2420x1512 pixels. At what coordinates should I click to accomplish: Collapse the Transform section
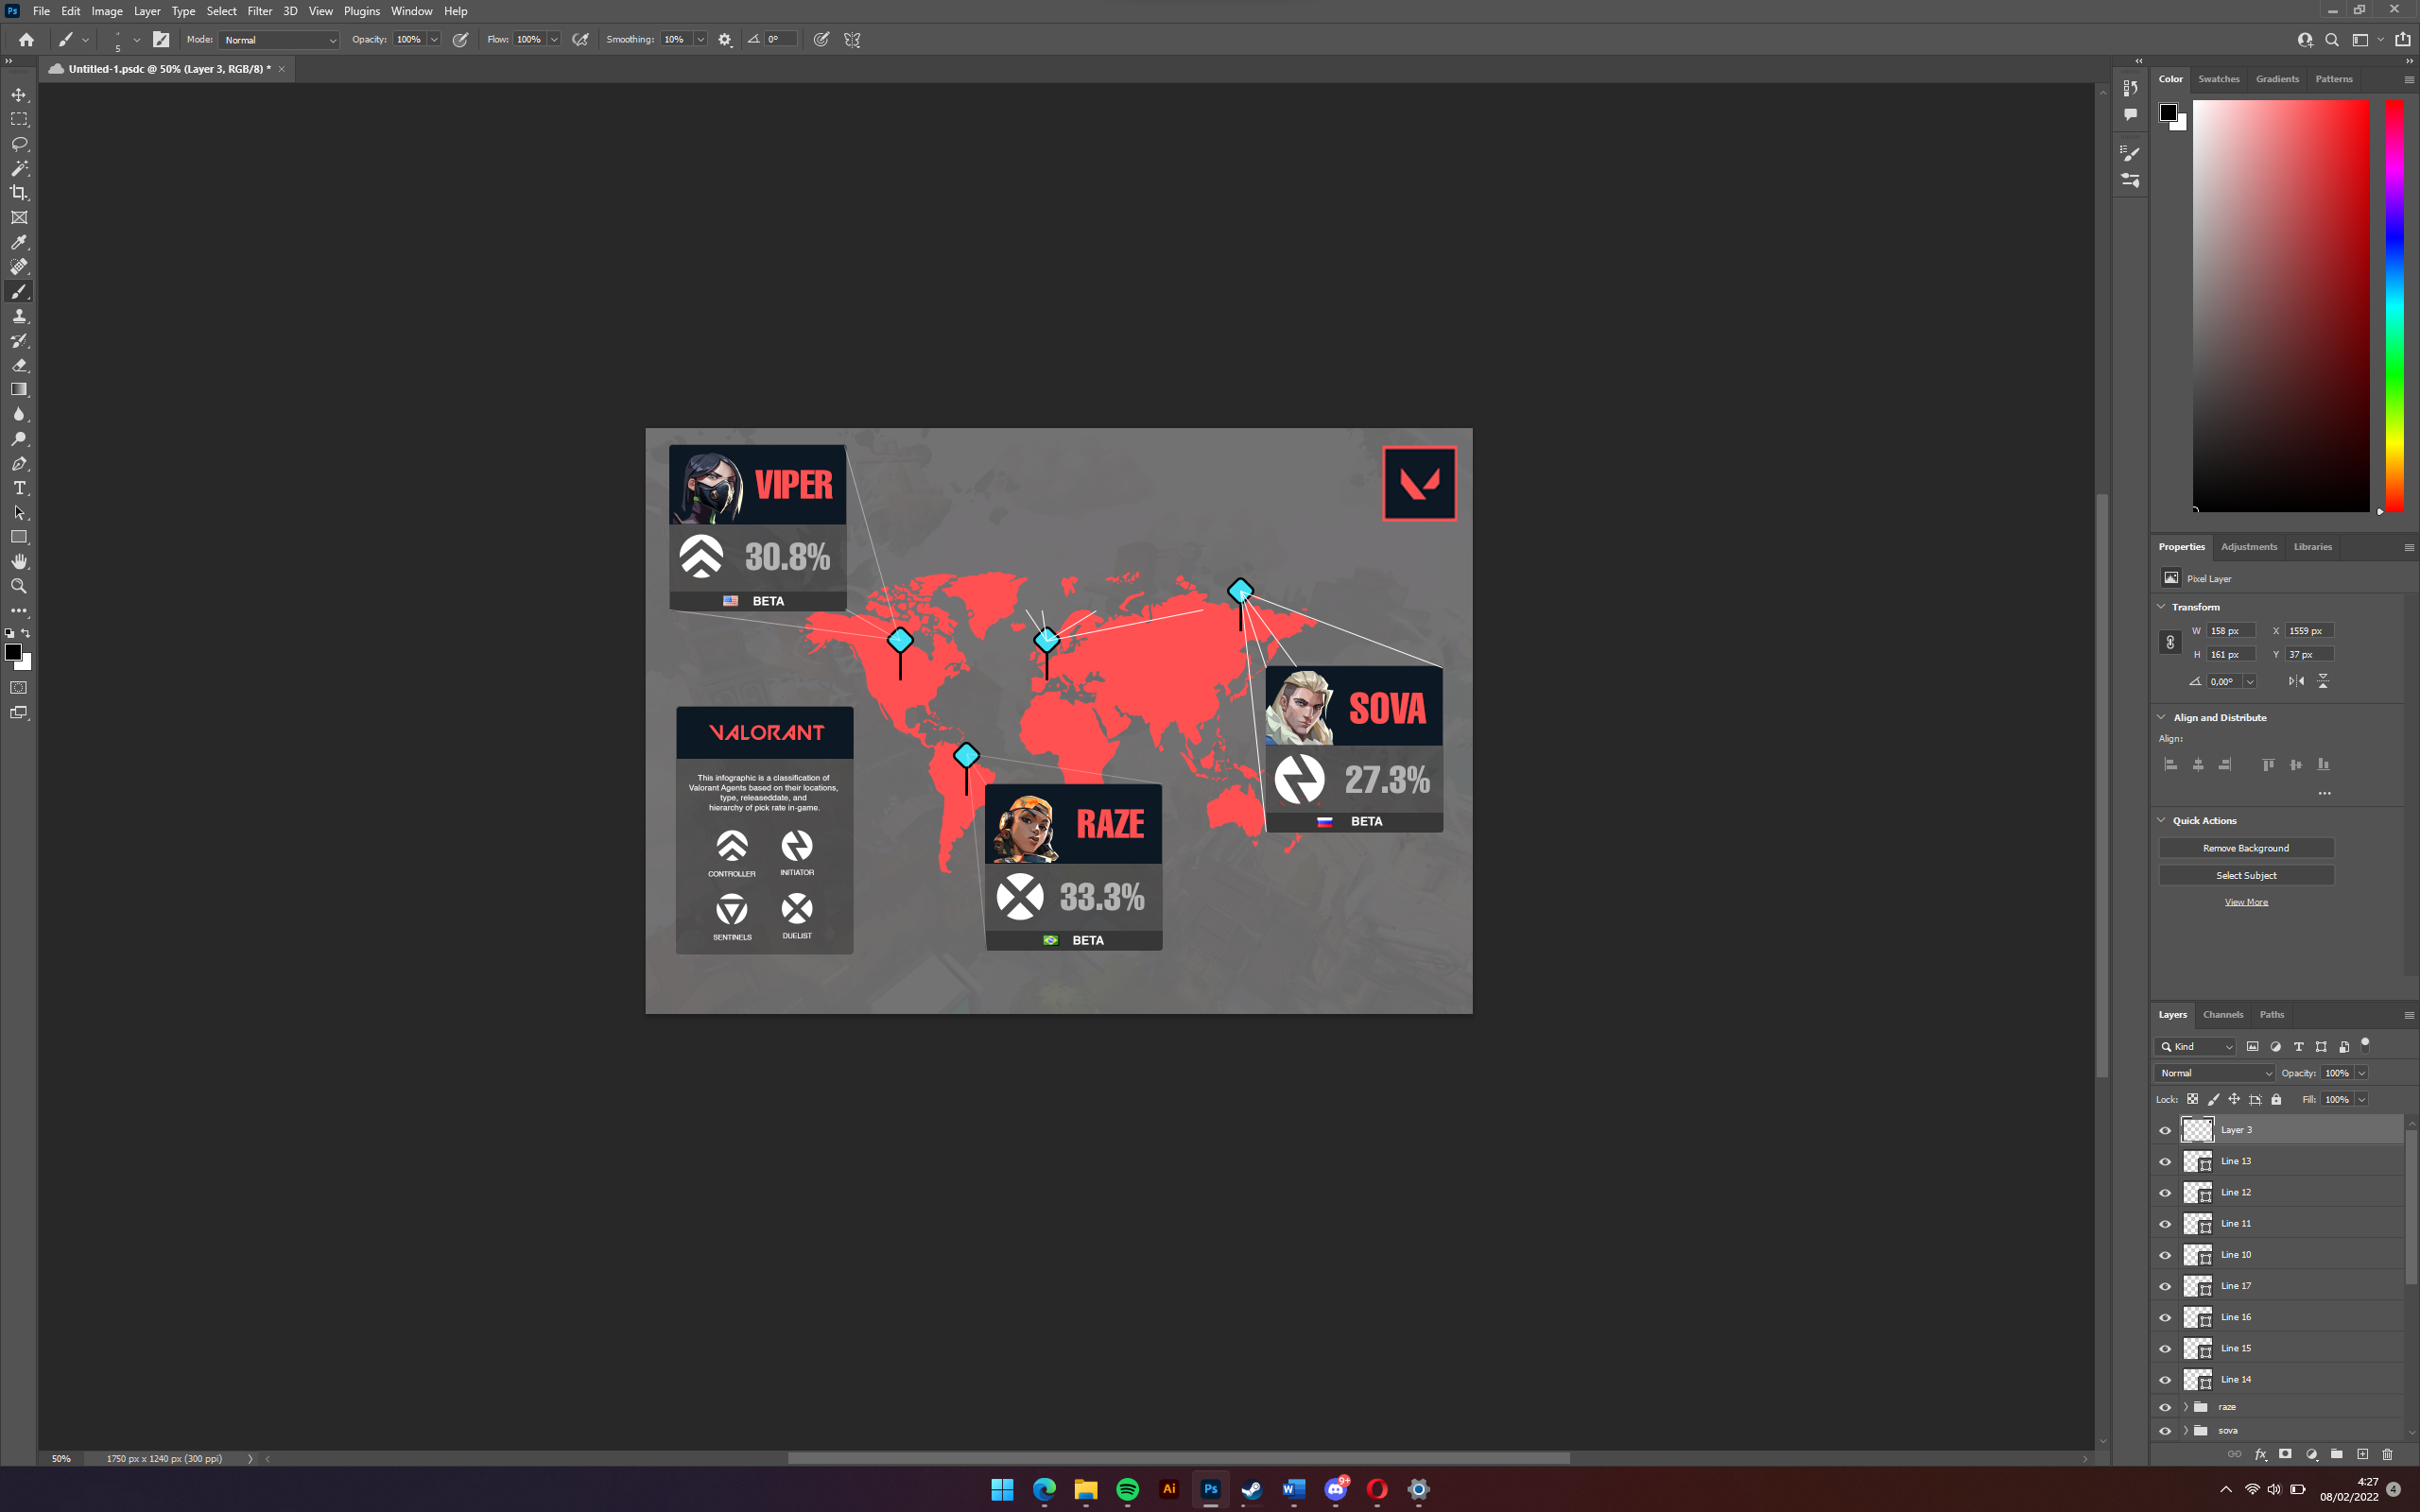2162,607
